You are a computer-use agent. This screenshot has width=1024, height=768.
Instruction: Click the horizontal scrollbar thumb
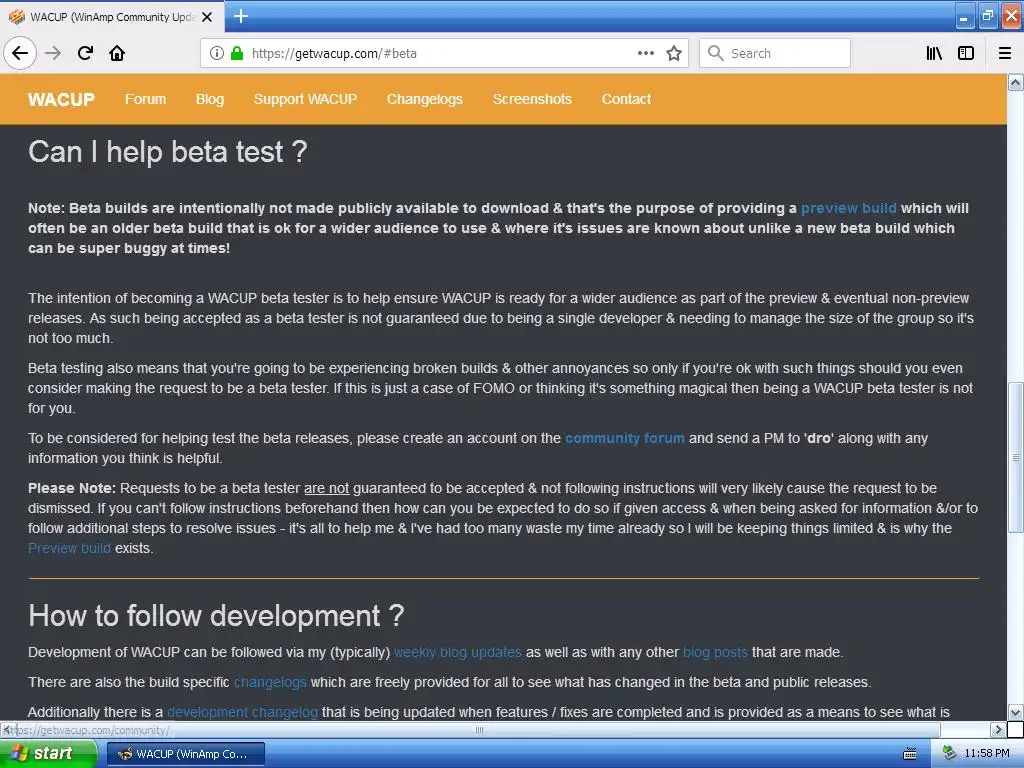(x=478, y=729)
